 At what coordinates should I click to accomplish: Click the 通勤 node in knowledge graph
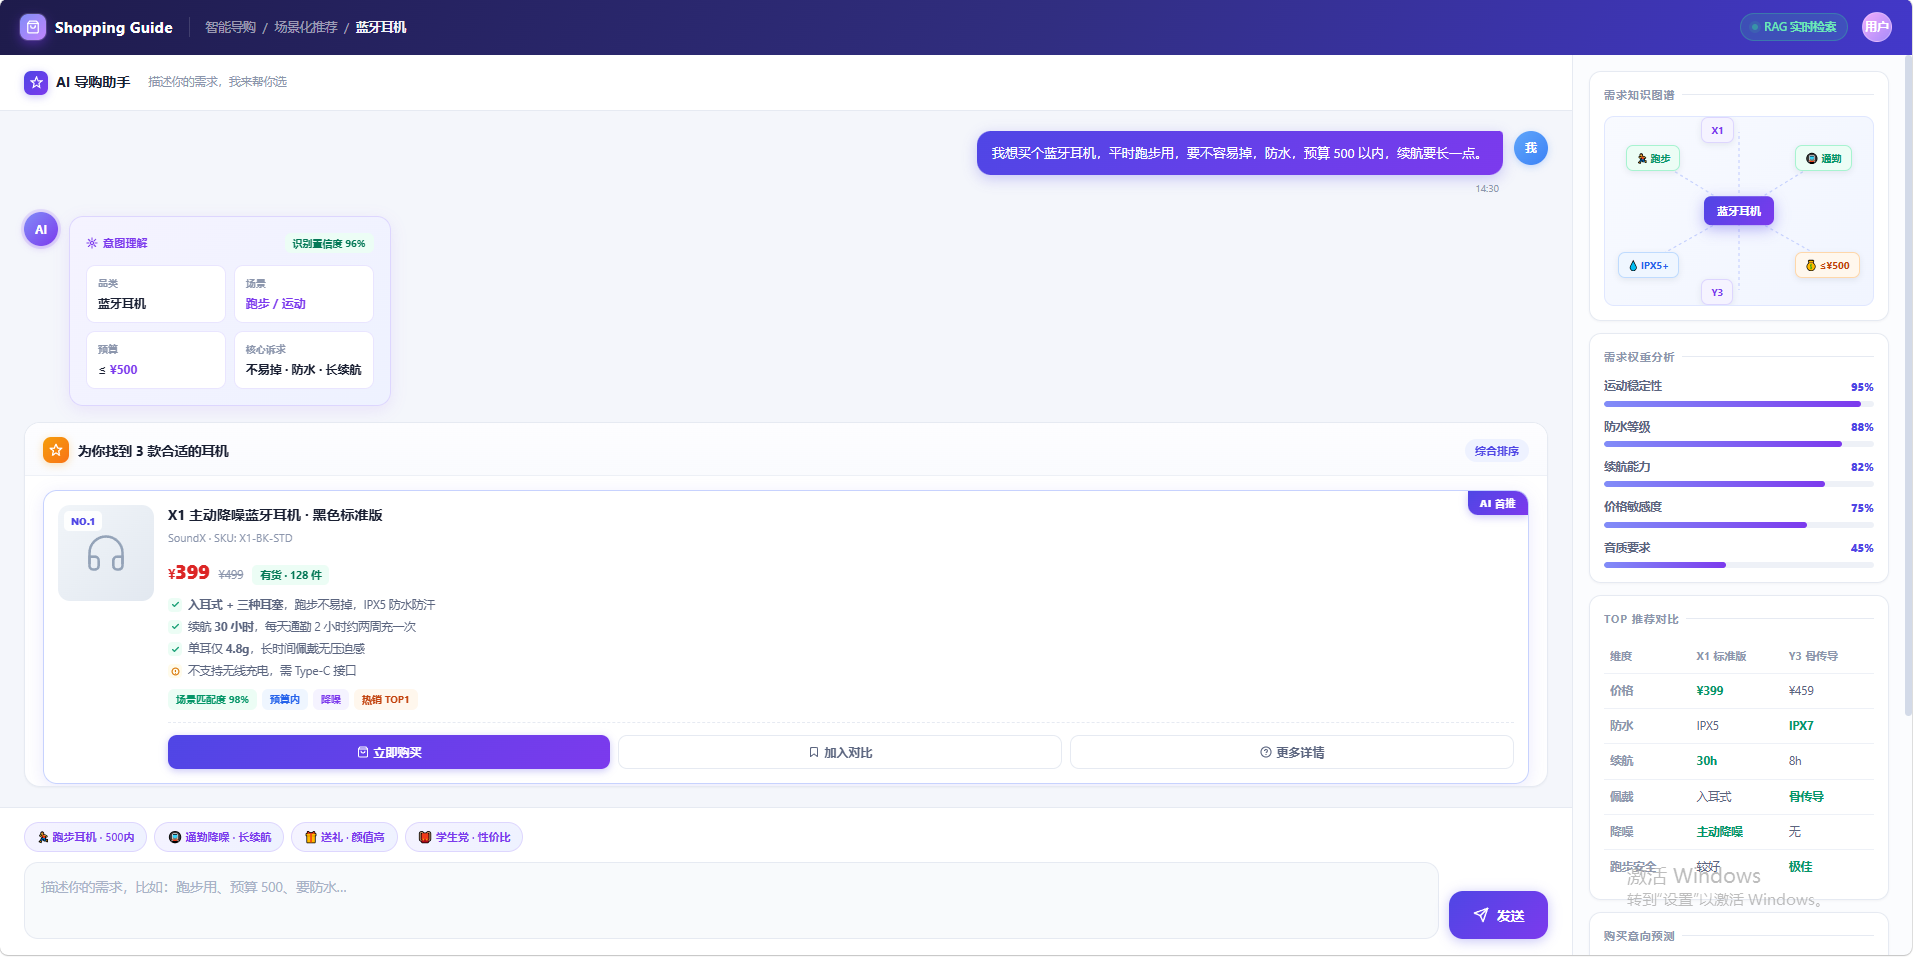click(x=1823, y=158)
